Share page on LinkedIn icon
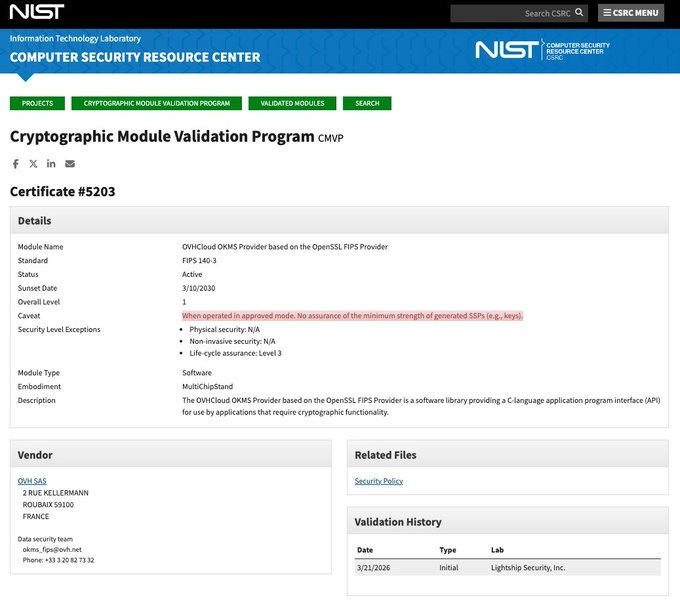The width and height of the screenshot is (680, 607). pyautogui.click(x=51, y=164)
